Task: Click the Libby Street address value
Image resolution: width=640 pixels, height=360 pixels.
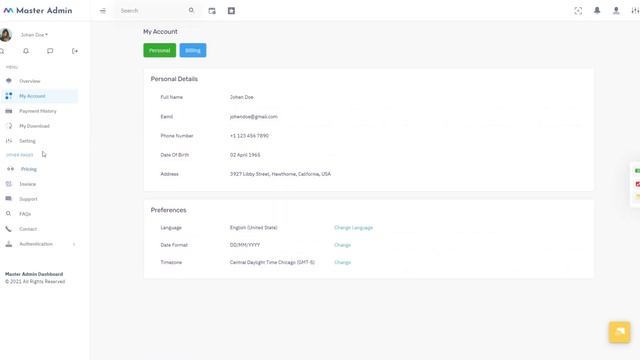Action: click(280, 174)
